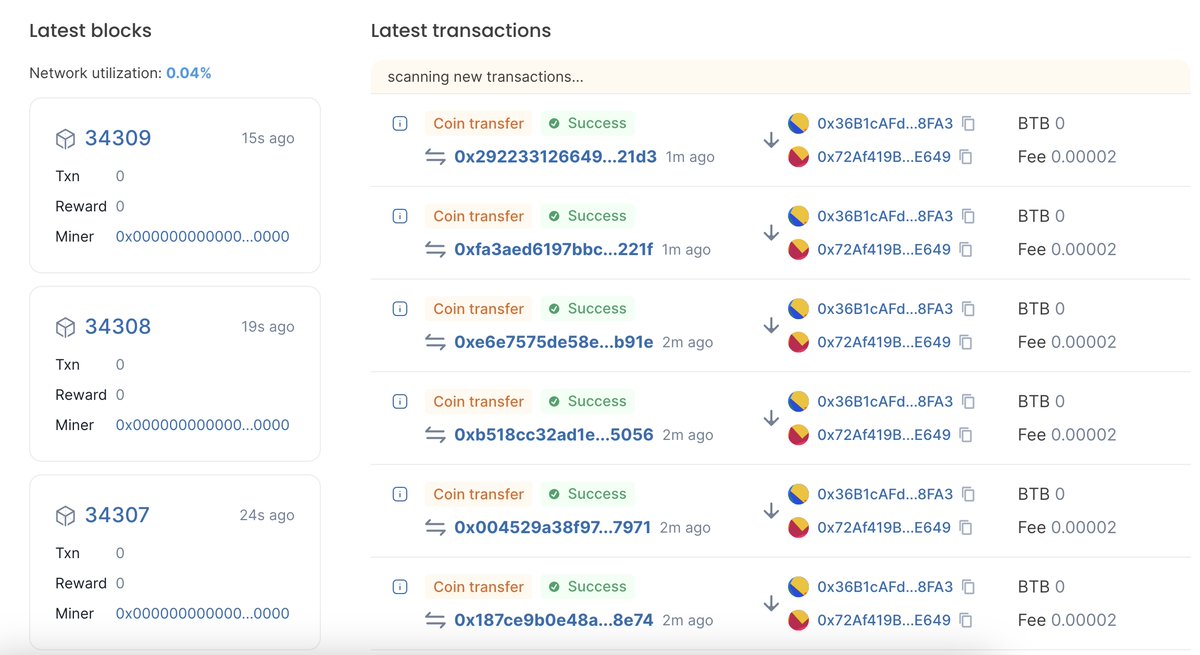
Task: Copy sender address in 0x29223126649...21d3 row
Action: [x=968, y=124]
